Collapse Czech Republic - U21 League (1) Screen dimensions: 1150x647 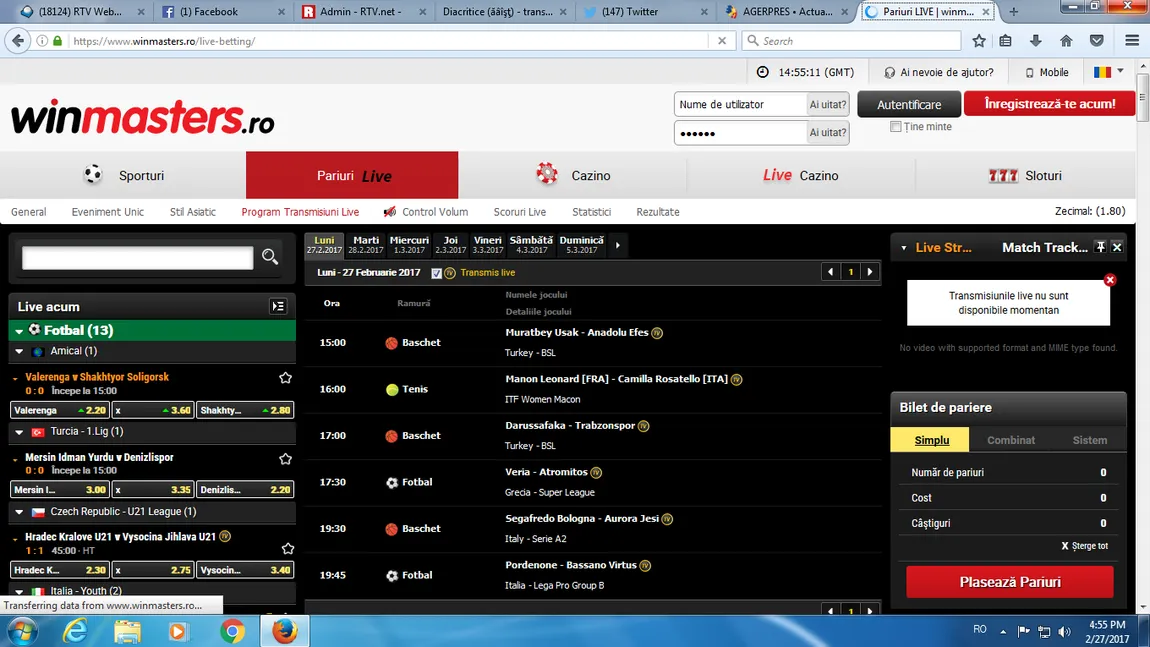19,512
